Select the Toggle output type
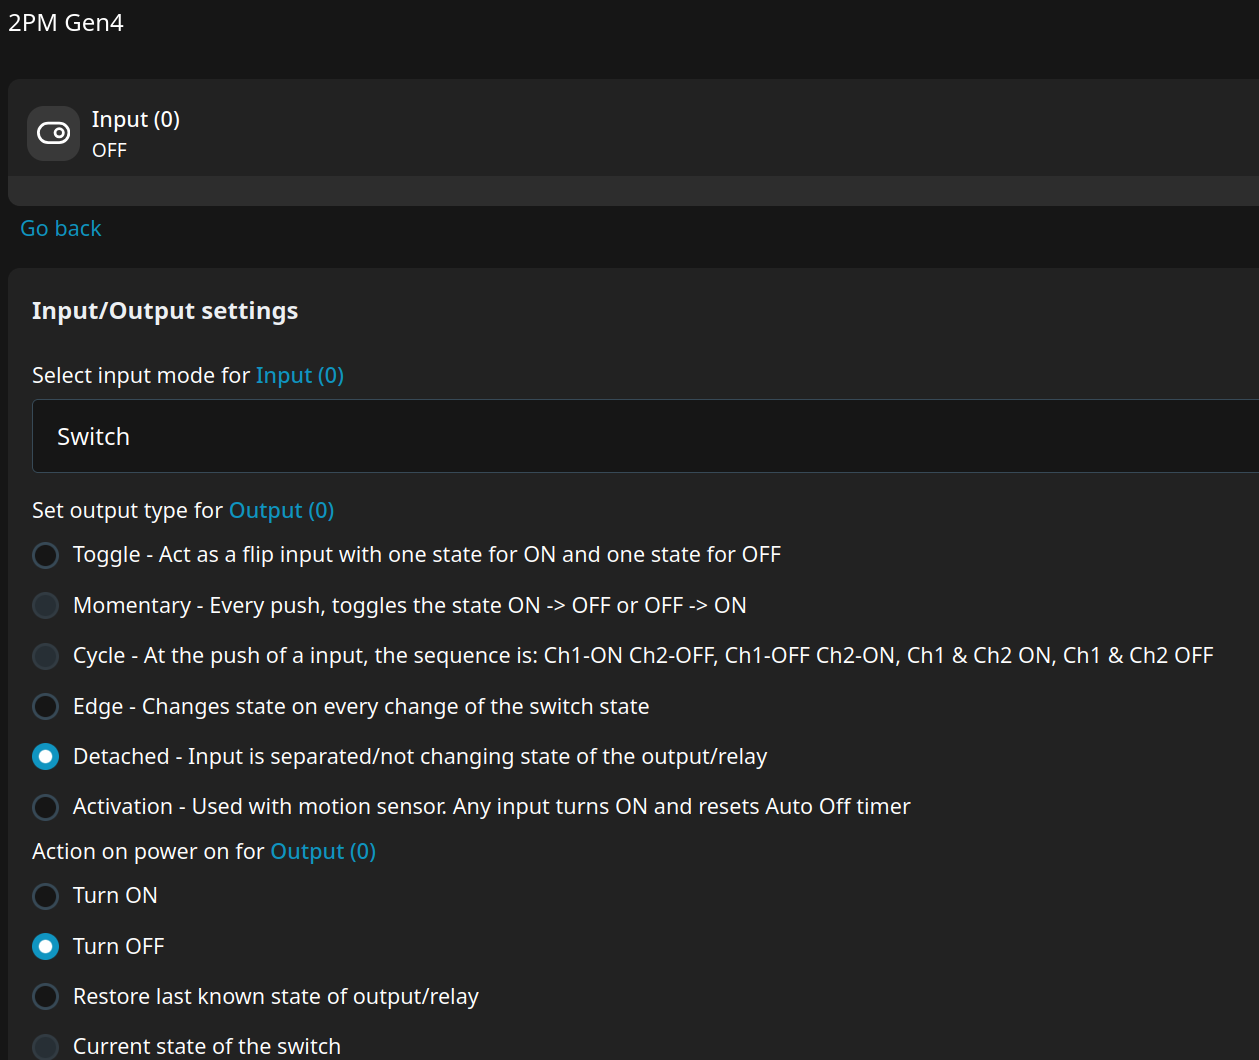This screenshot has width=1259, height=1060. point(46,555)
